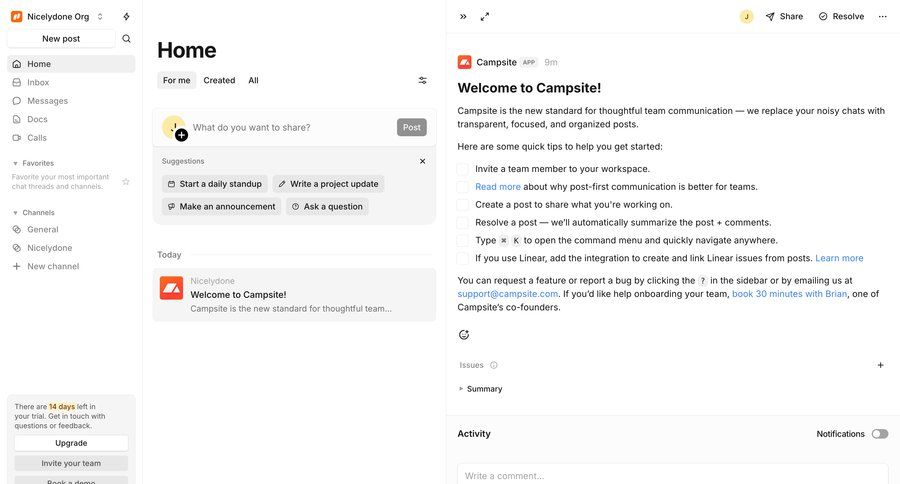900x484 pixels.
Task: Check the Resolve a post checkbox
Action: [462, 222]
